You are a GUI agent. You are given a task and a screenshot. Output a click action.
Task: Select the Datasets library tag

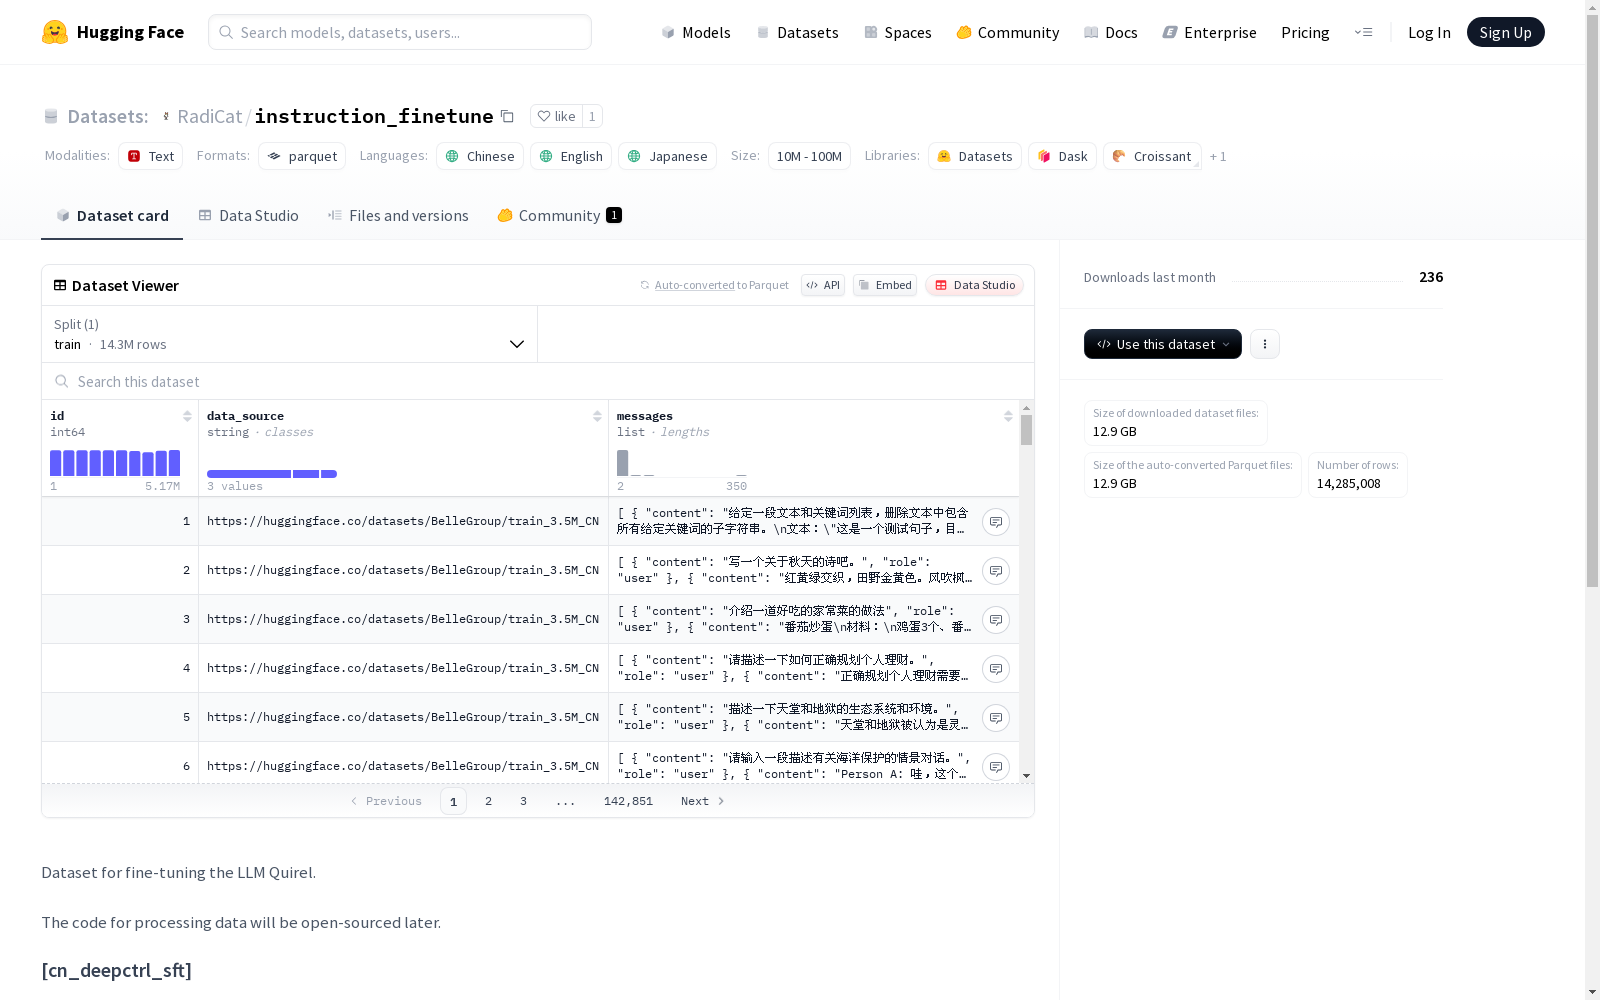[975, 156]
